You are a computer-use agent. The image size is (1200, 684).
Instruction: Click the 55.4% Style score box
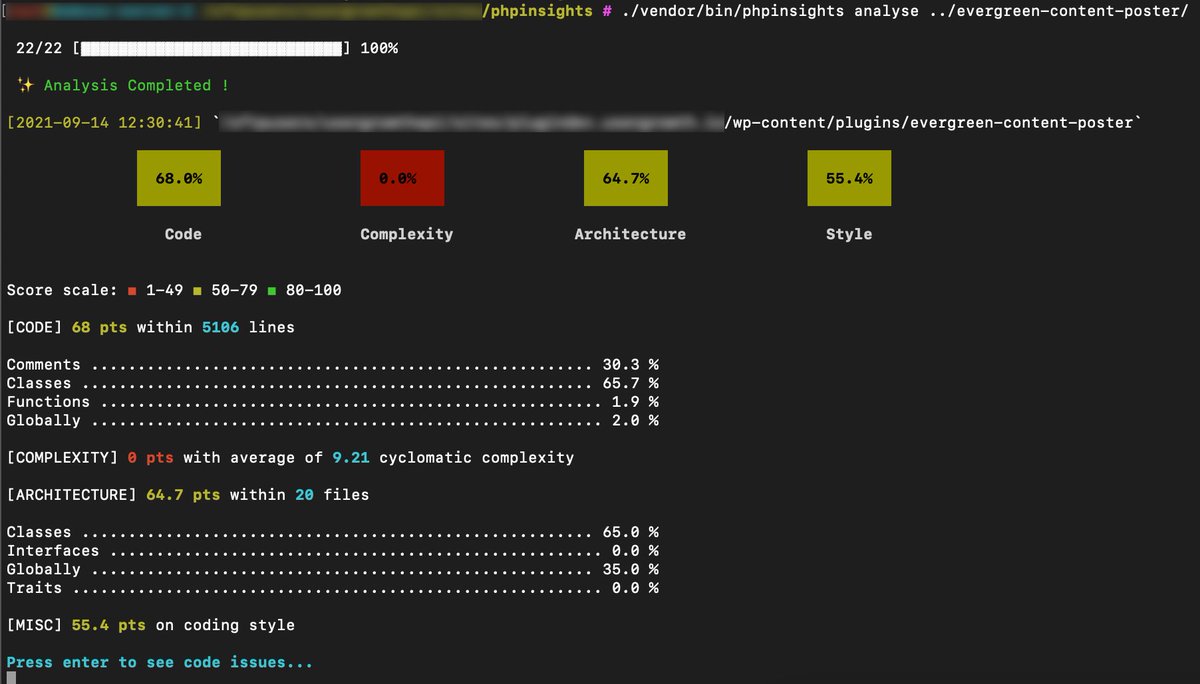coord(849,178)
